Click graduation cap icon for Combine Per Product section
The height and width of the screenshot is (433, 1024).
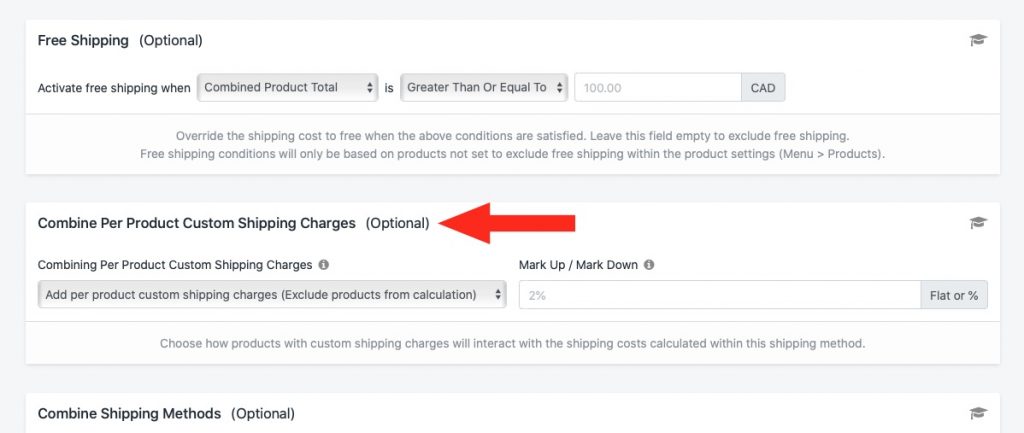[978, 223]
